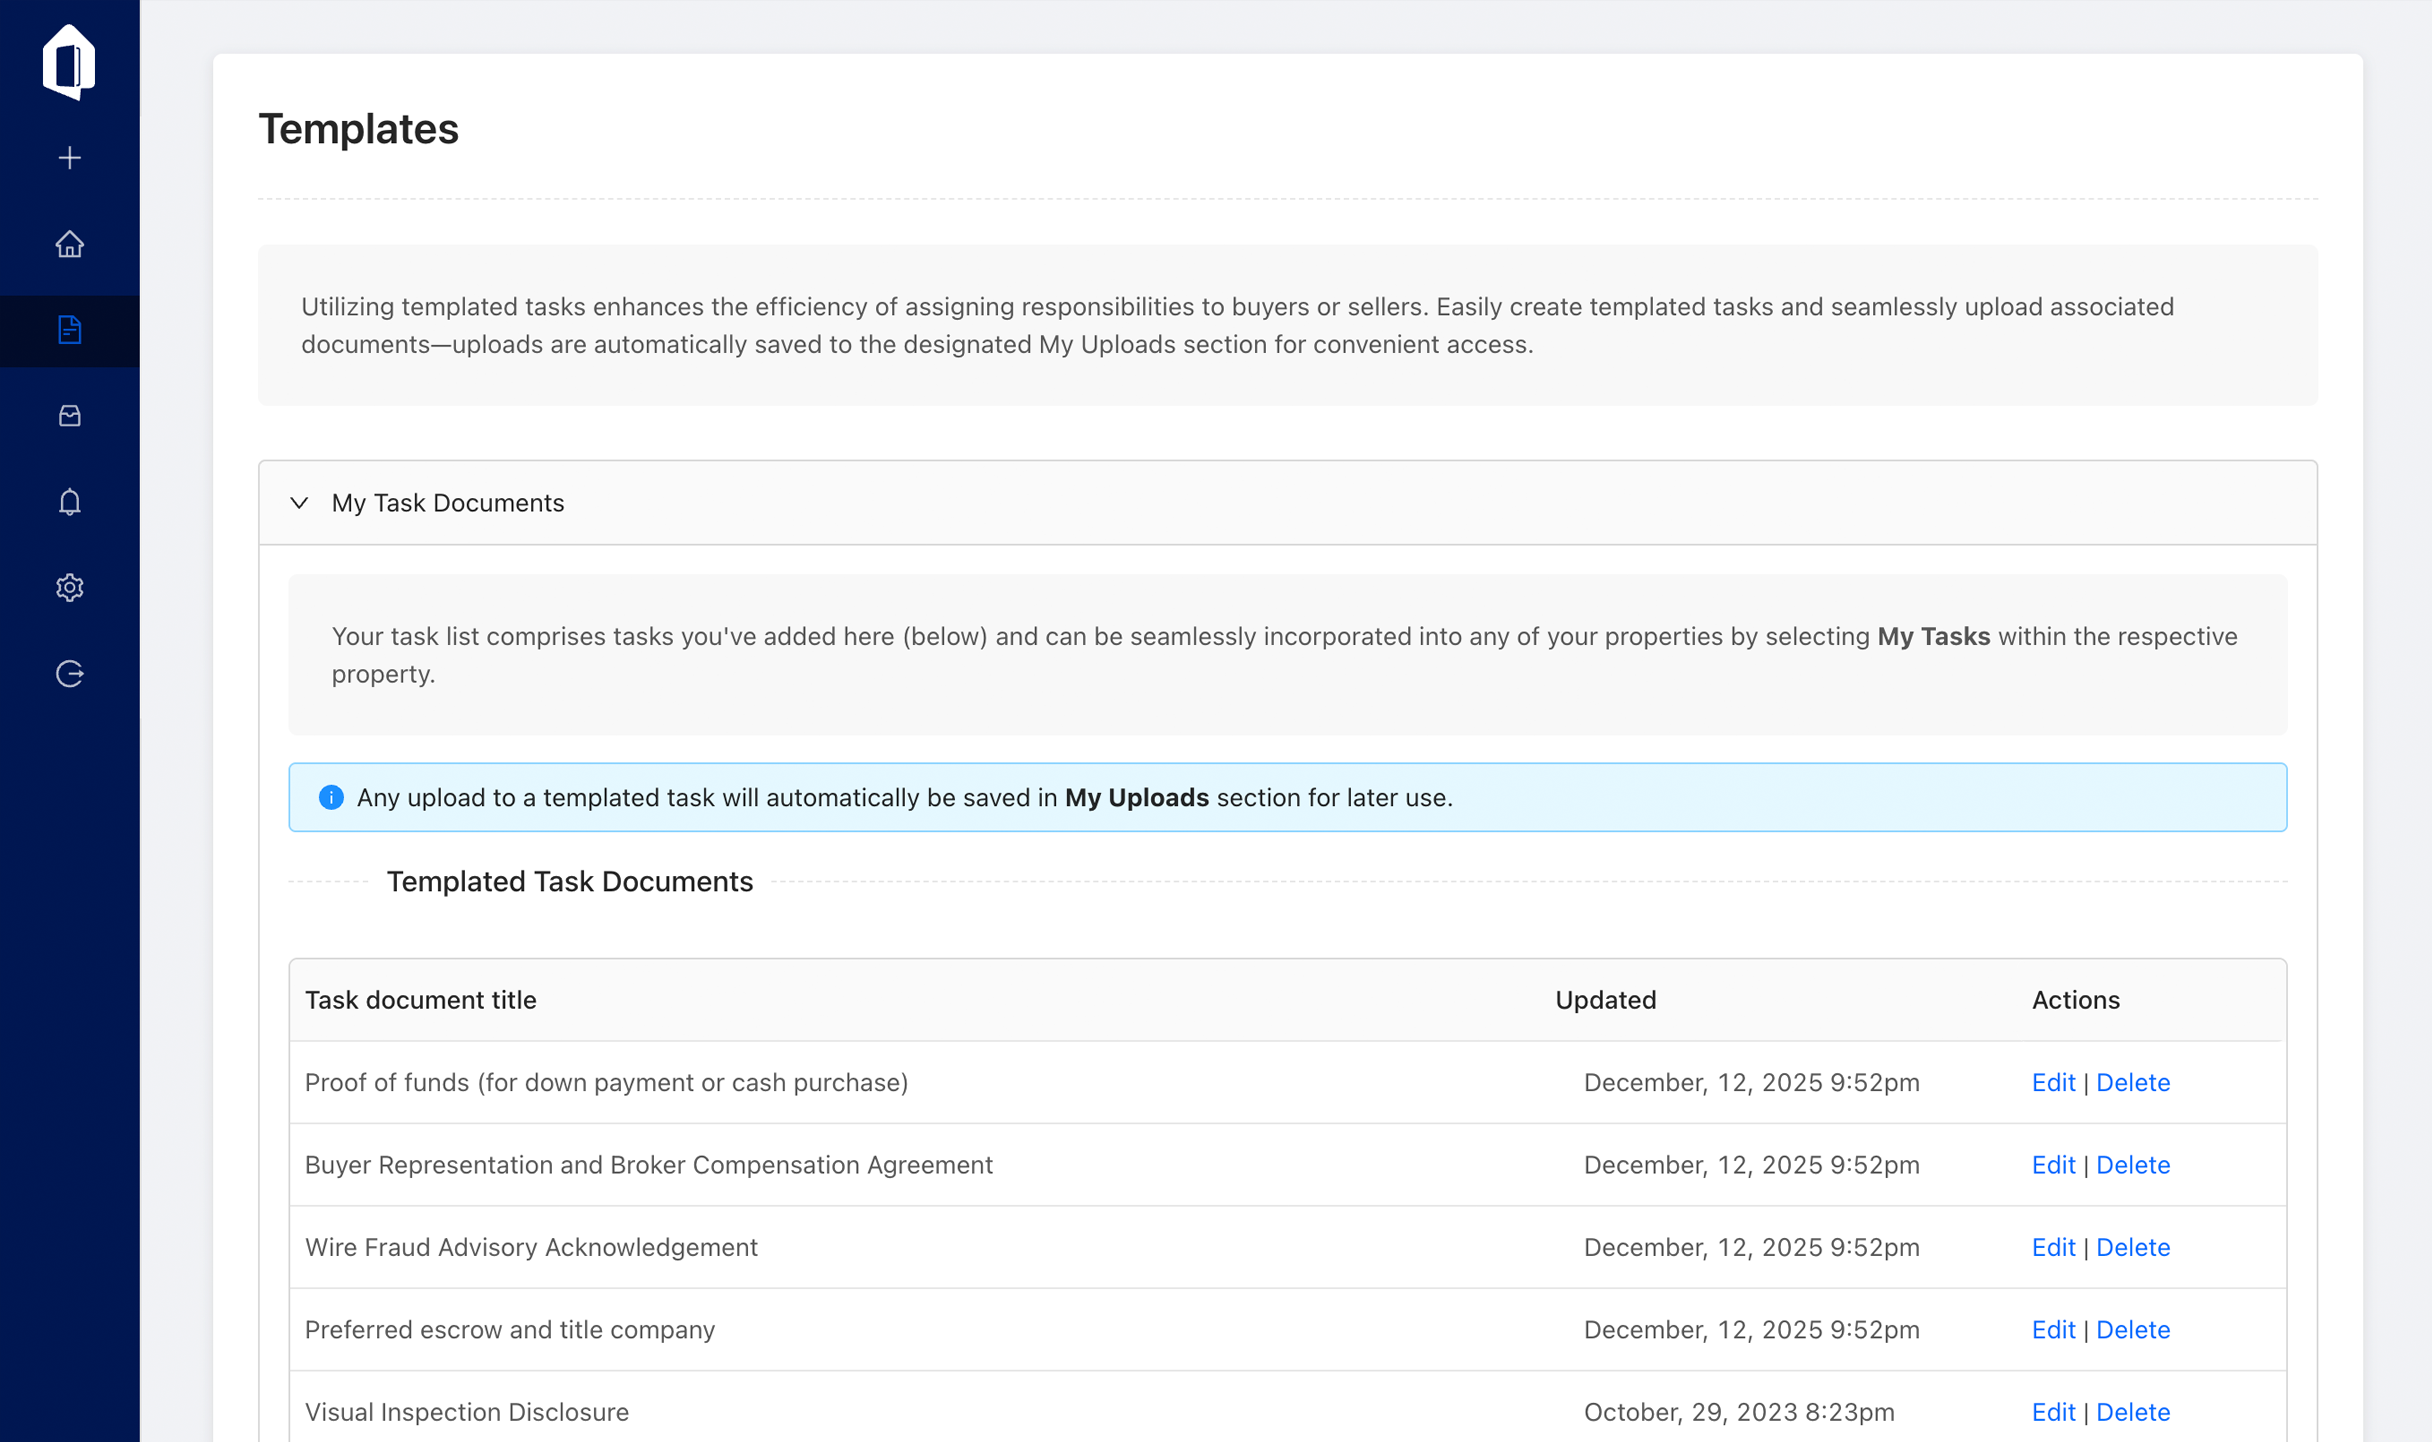Delete the Buyer Representation agreement template
The height and width of the screenshot is (1442, 2432).
pyautogui.click(x=2133, y=1165)
